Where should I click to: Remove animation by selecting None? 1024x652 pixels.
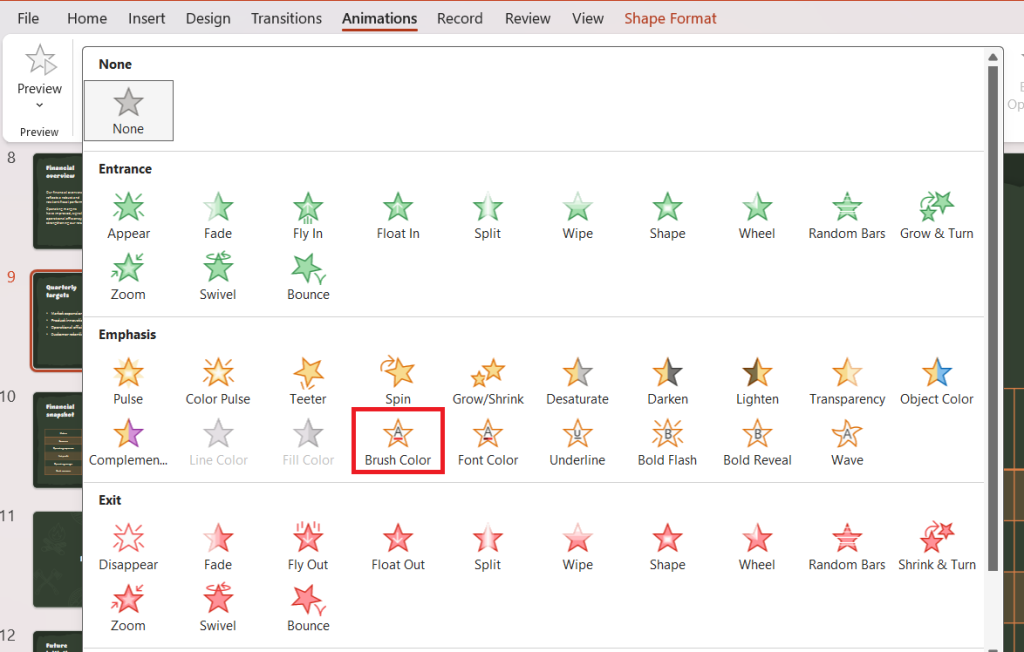128,110
